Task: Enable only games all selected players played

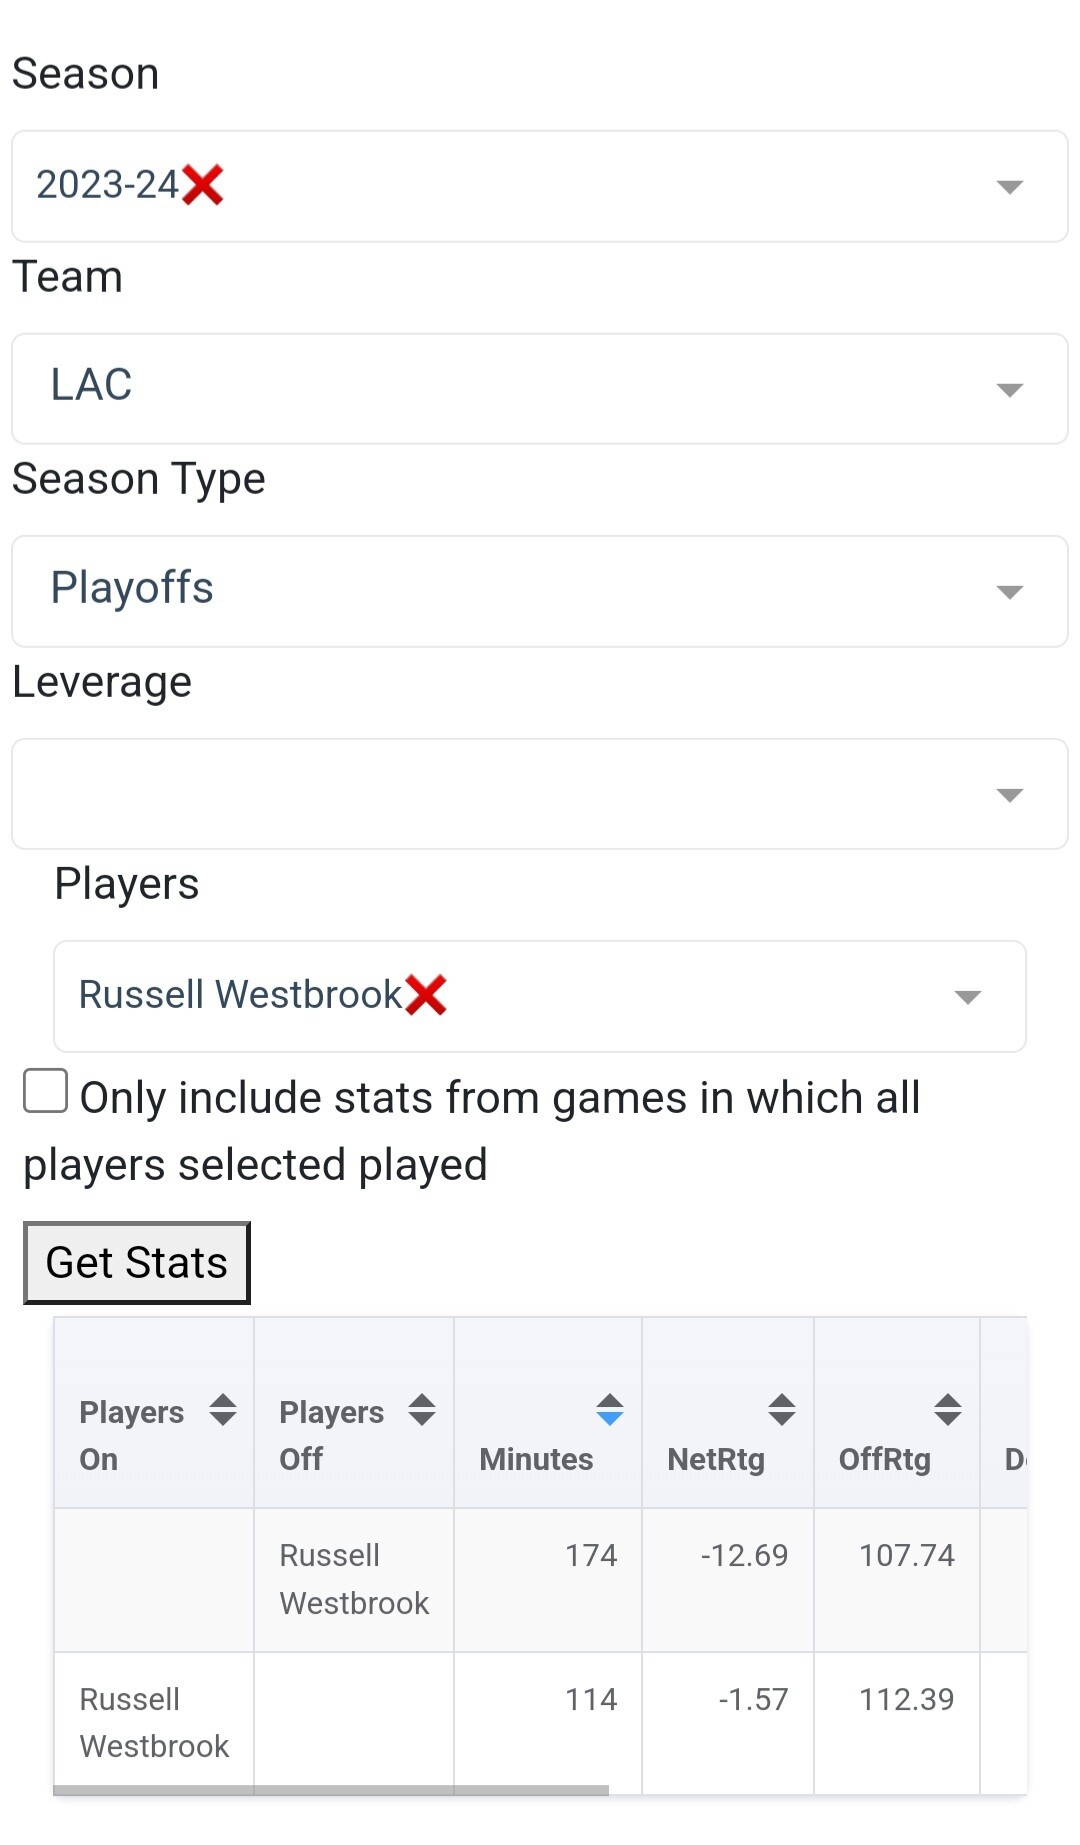Action: (x=46, y=1091)
